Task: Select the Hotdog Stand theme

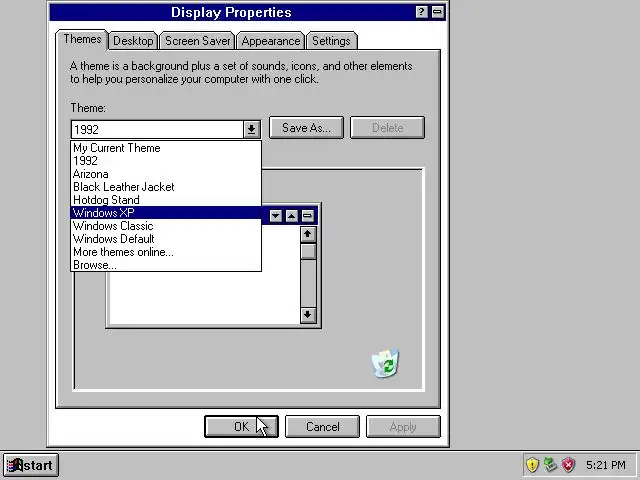Action: tap(166, 200)
